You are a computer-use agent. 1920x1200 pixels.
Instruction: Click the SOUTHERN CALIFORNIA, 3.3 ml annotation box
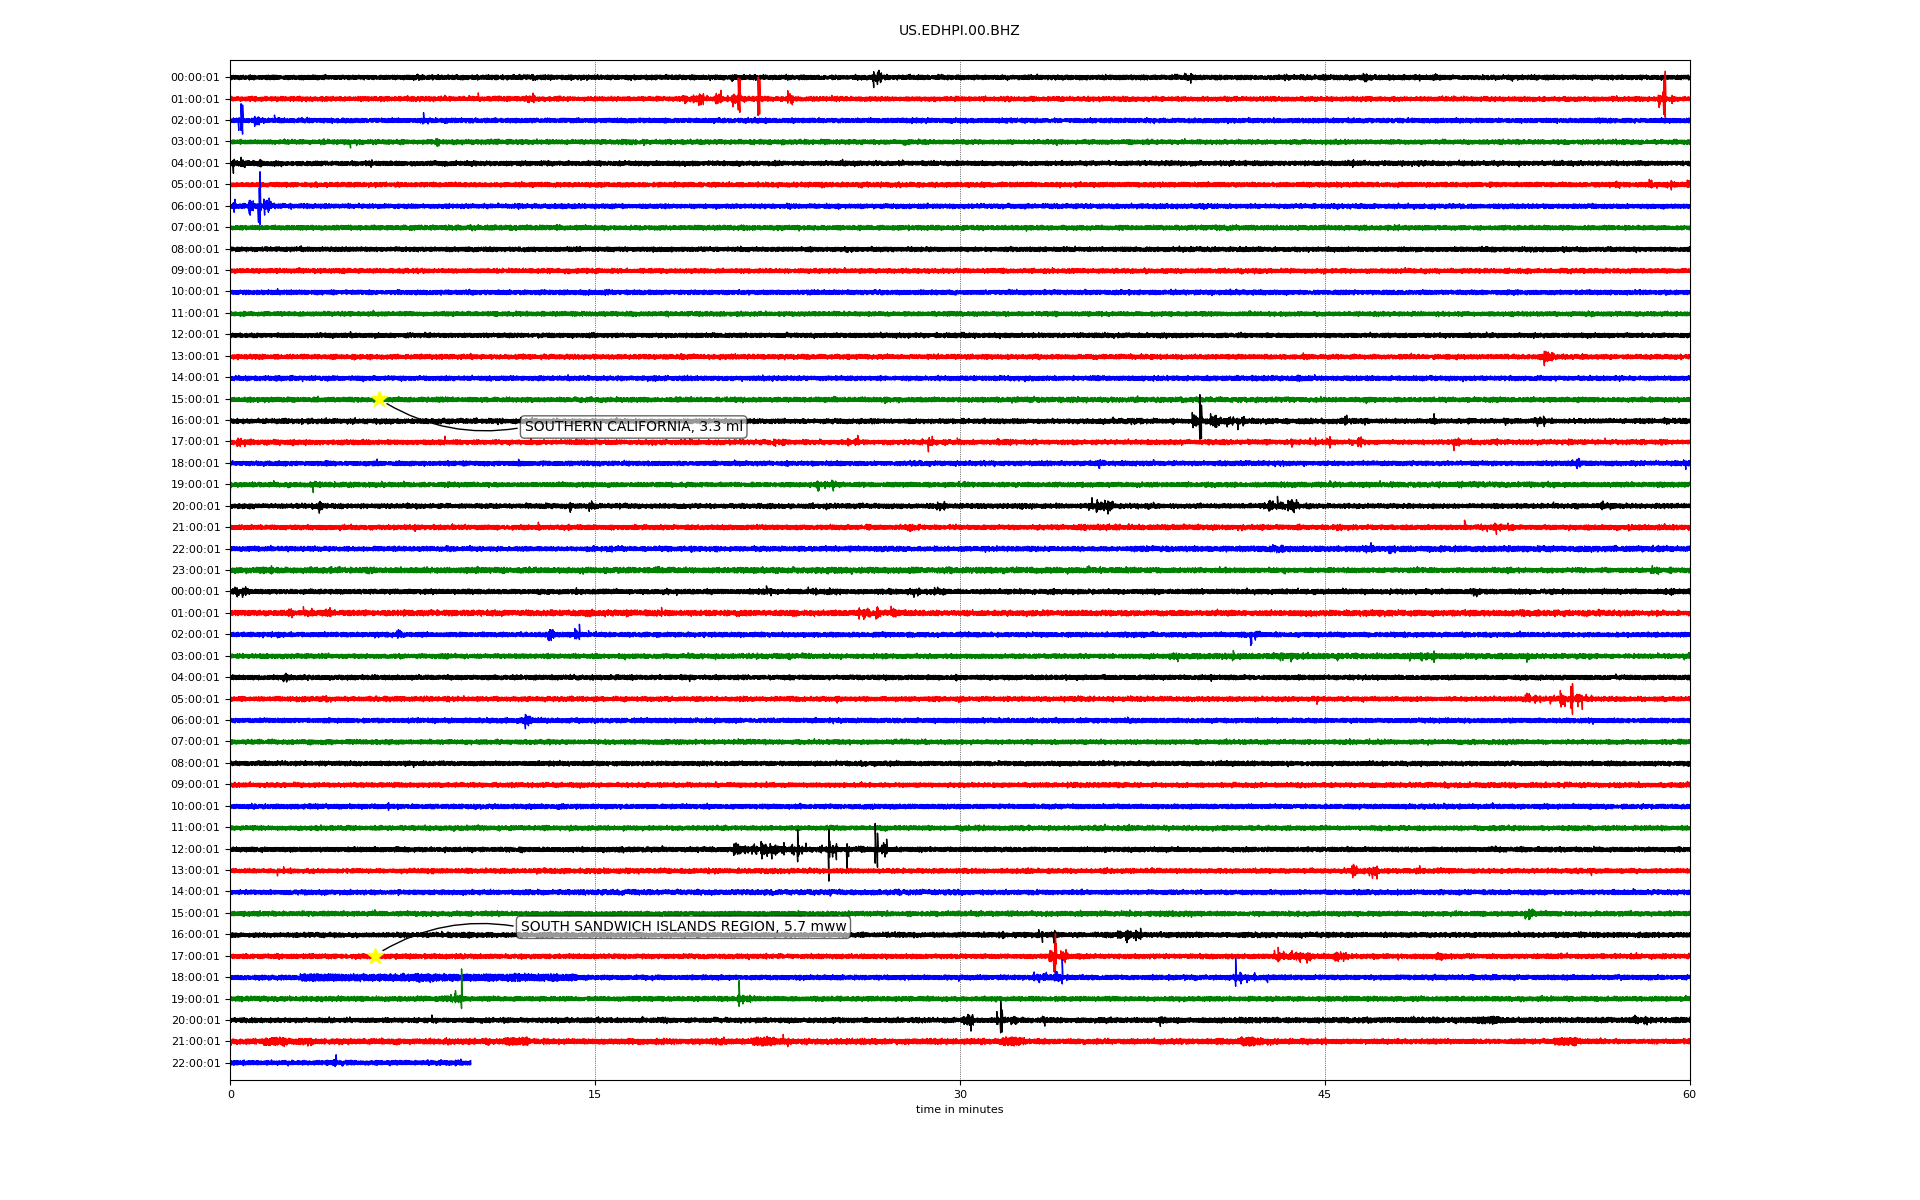[x=633, y=427]
